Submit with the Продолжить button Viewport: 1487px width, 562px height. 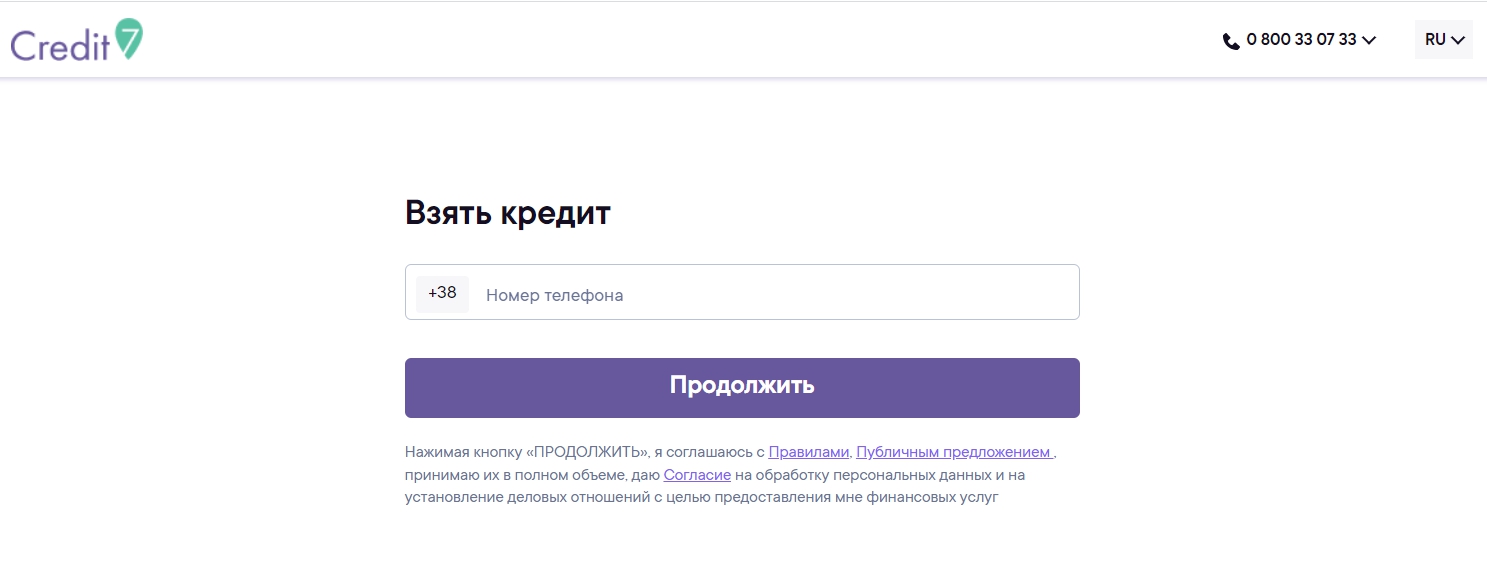click(x=742, y=387)
